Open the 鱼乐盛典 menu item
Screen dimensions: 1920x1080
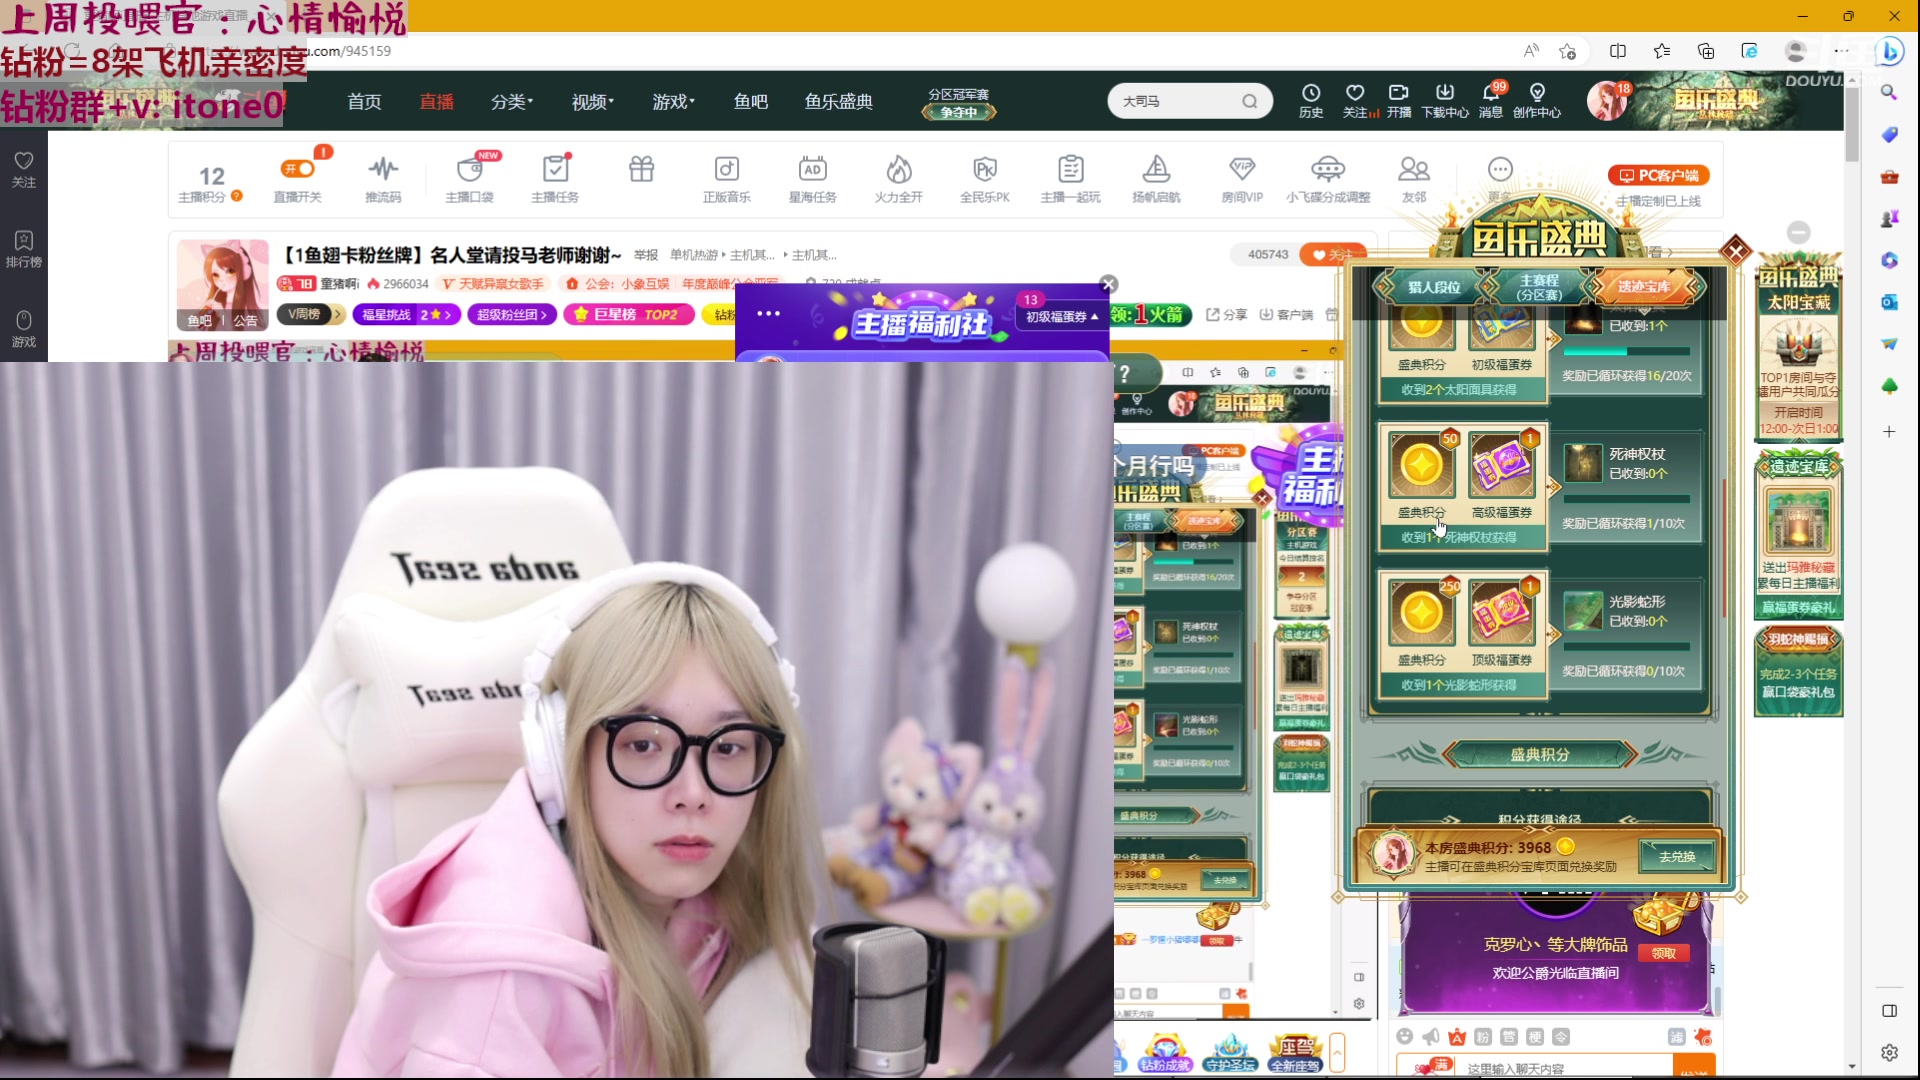pyautogui.click(x=838, y=101)
